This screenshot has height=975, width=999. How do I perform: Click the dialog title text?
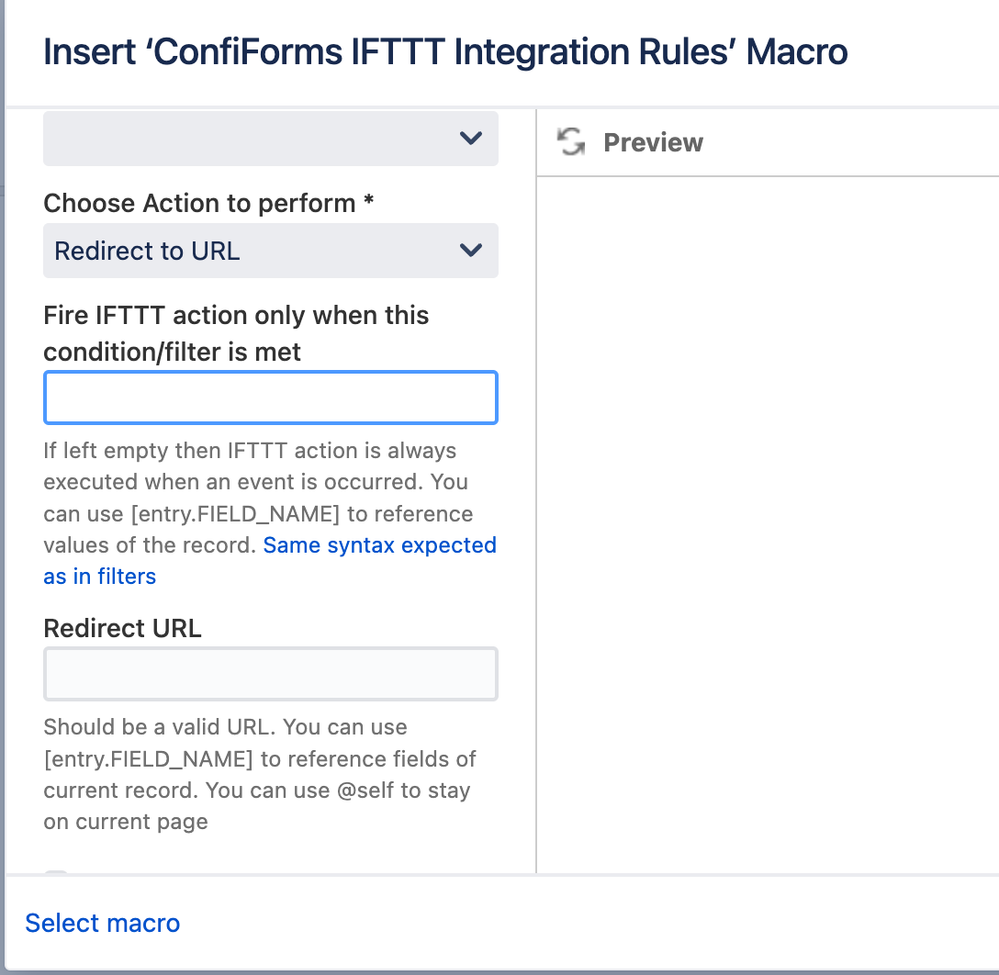click(x=446, y=51)
